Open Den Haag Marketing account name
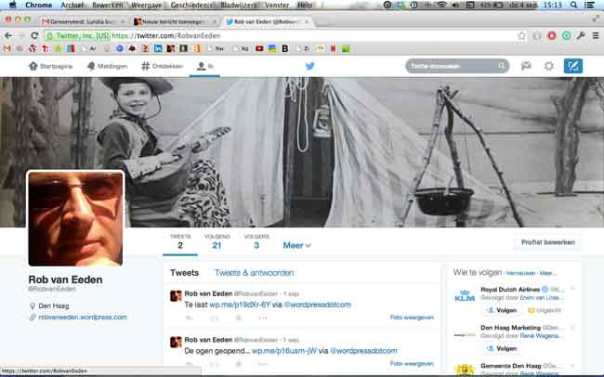 tap(510, 328)
